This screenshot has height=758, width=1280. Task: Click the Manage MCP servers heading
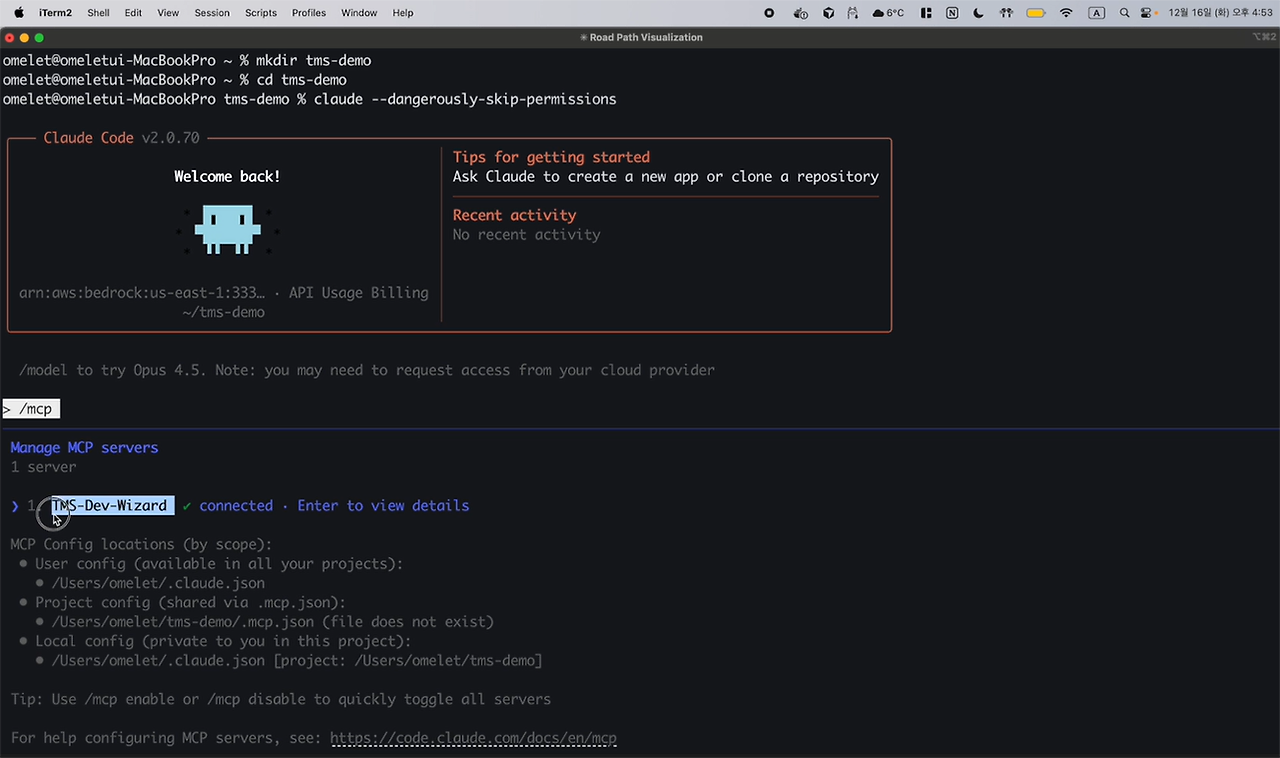(84, 448)
